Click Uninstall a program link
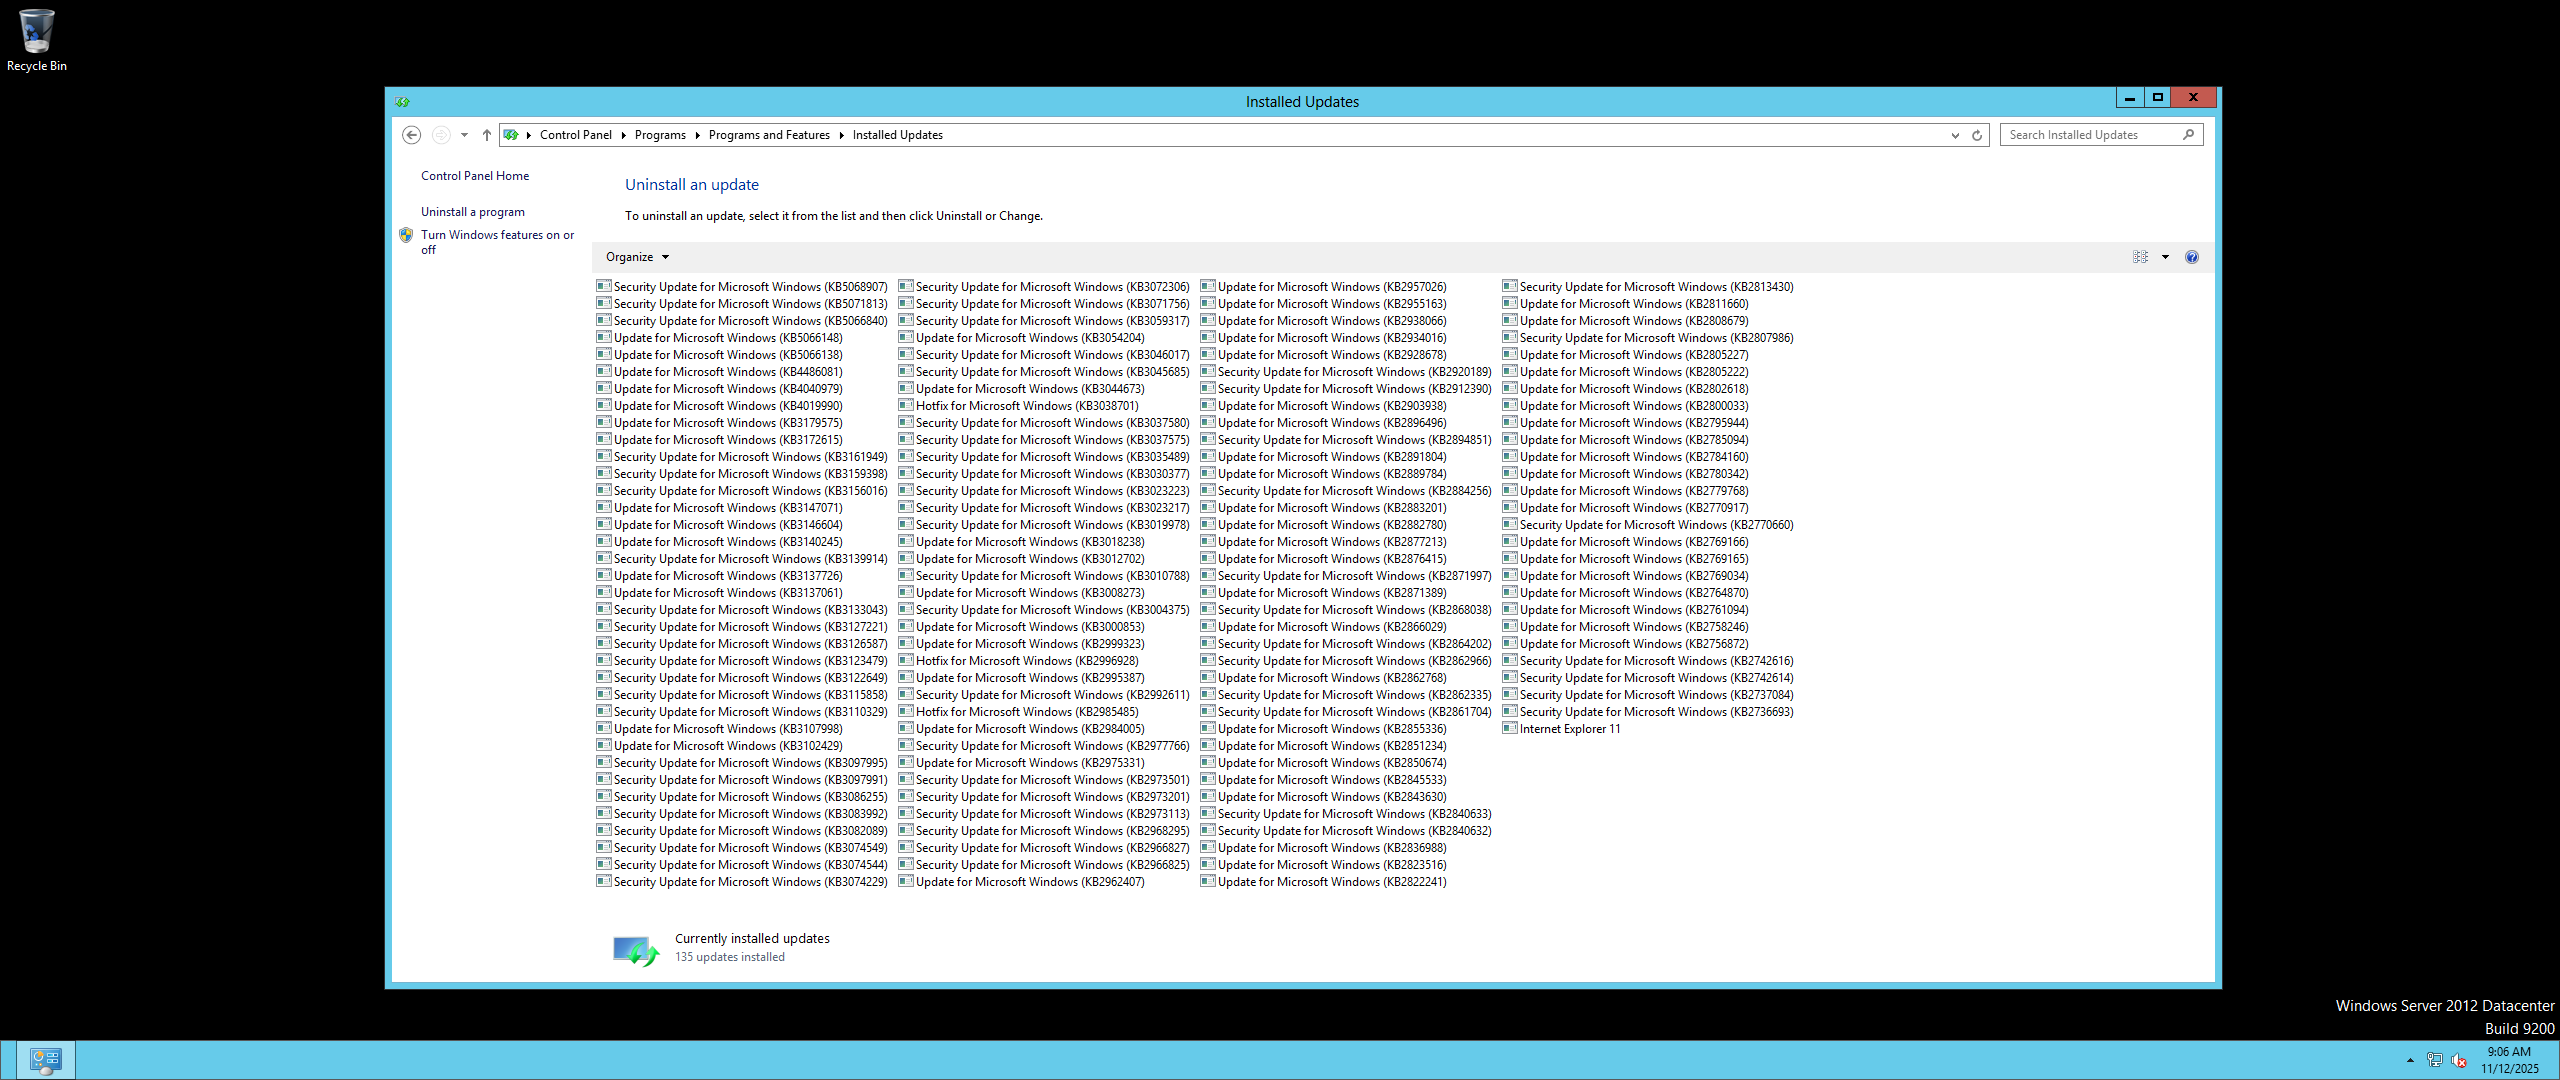Image resolution: width=2560 pixels, height=1080 pixels. point(472,212)
